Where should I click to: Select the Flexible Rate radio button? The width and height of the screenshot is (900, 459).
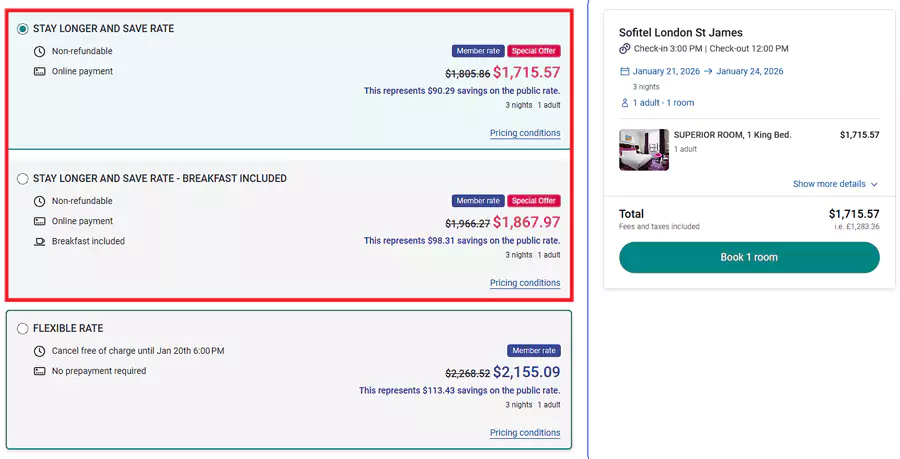click(x=23, y=329)
